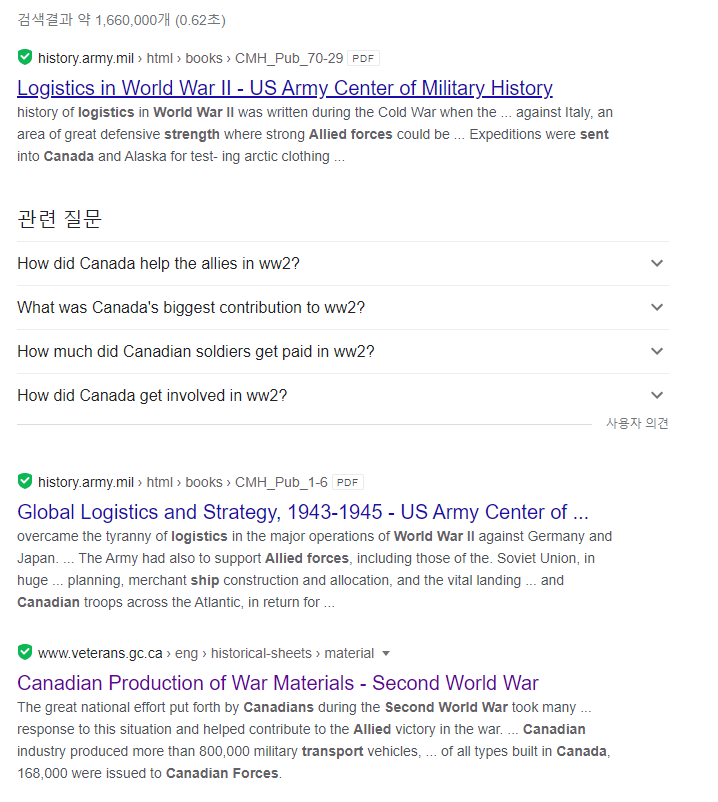Click green shield icon beside veterans.gc.ca result
718x802 pixels.
pos(25,652)
